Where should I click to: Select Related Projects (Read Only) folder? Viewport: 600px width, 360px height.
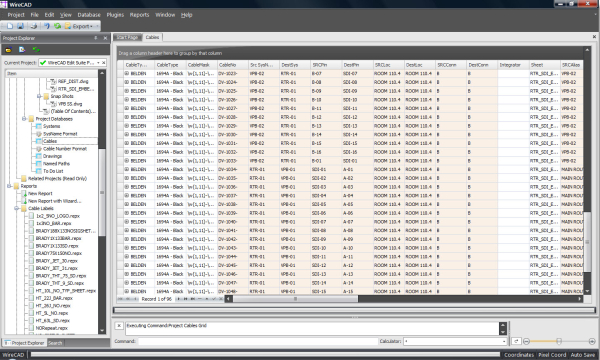[x=57, y=179]
